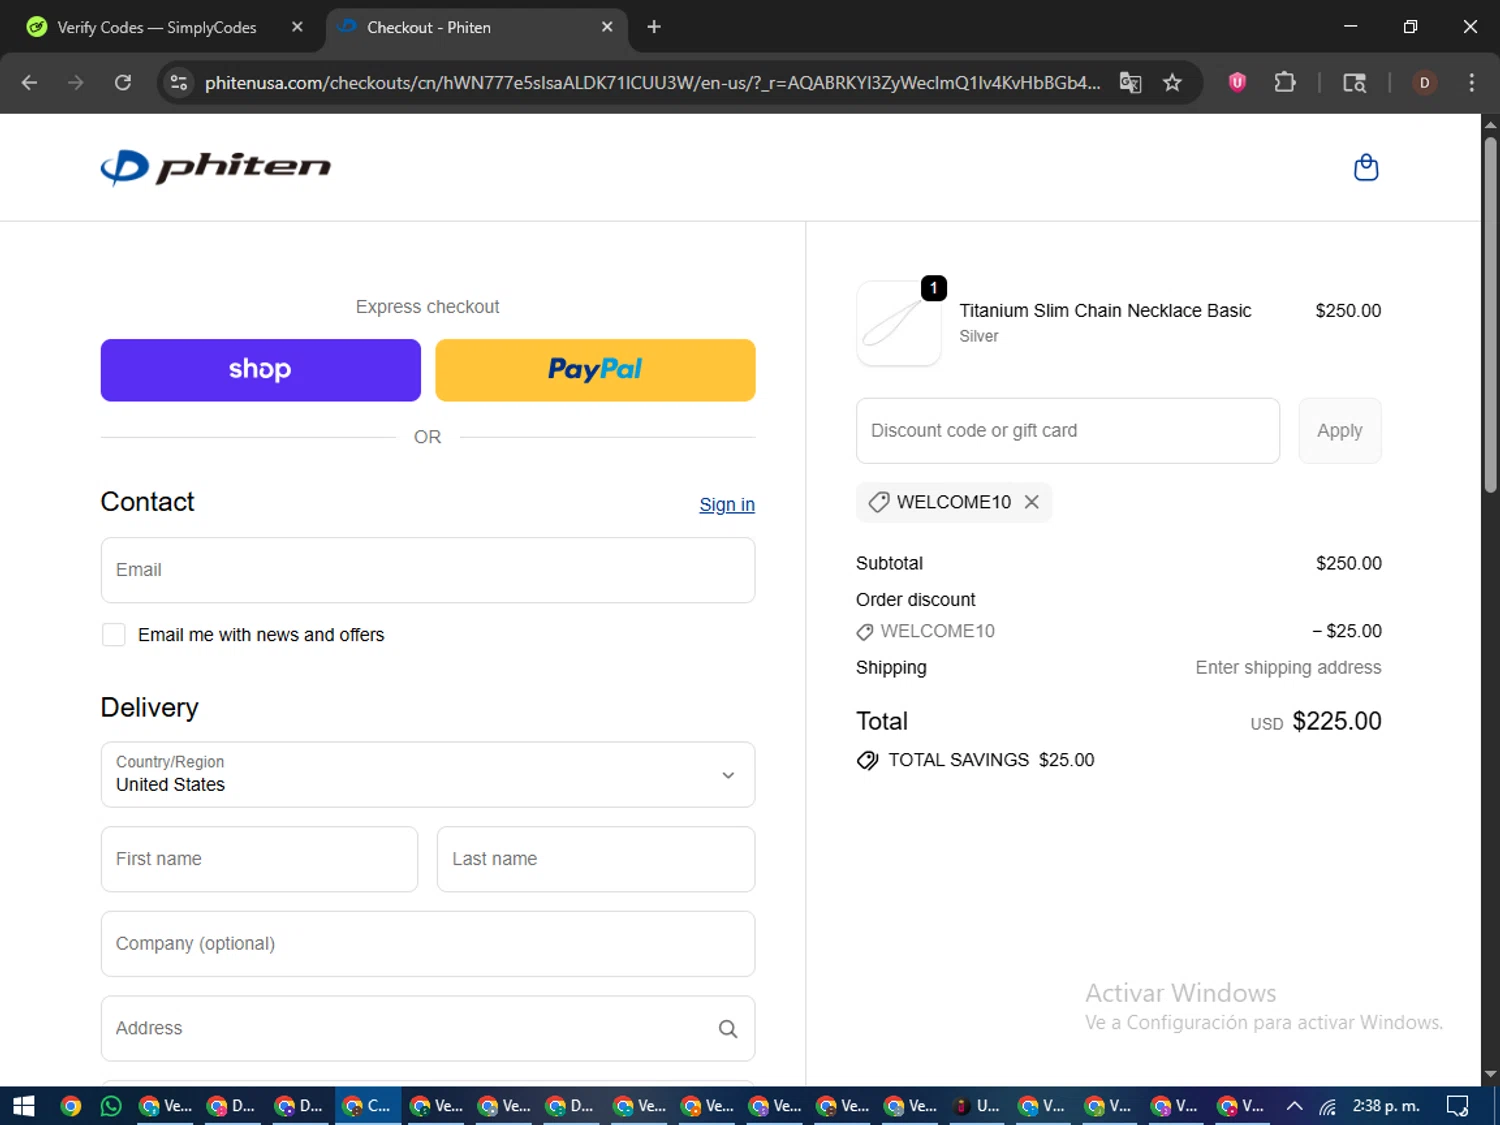The width and height of the screenshot is (1500, 1125).
Task: Close the Verify Codes — SimplyCodes tab
Action: point(297,27)
